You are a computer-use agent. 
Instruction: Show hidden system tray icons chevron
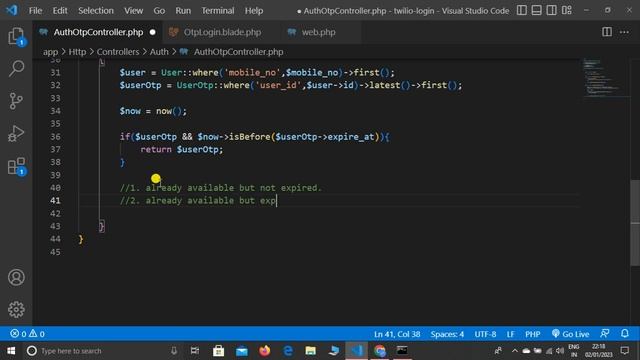pos(514,351)
